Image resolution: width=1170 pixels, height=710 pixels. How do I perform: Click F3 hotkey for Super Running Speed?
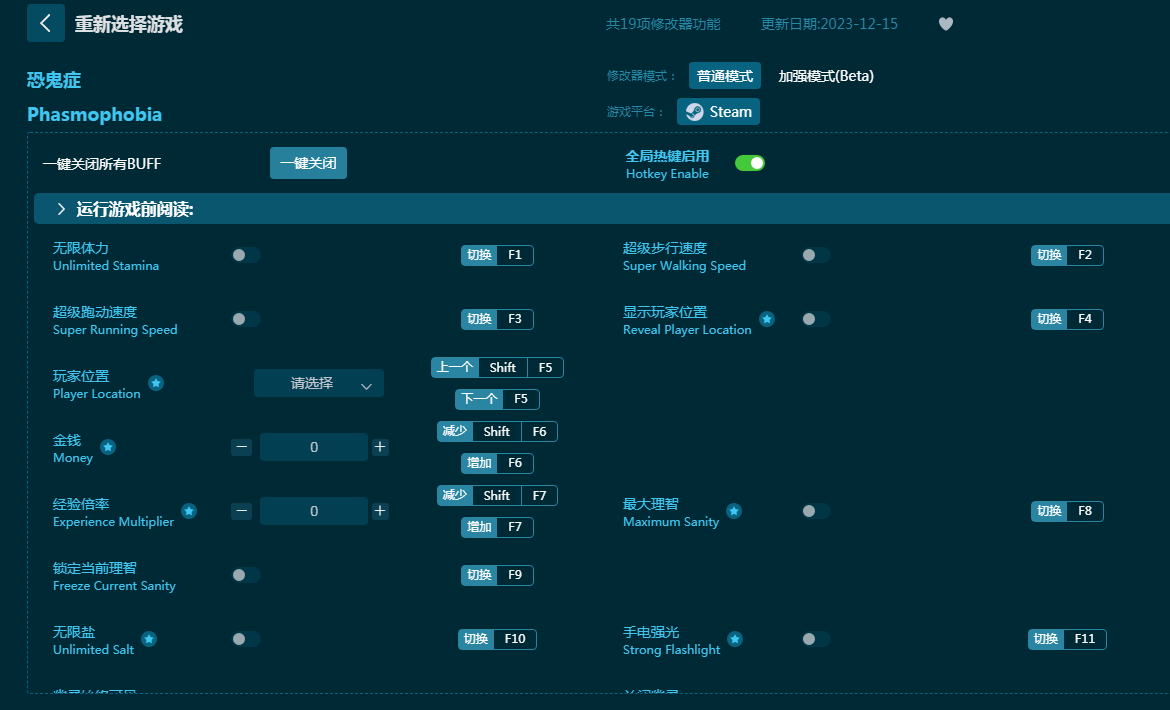tap(497, 319)
